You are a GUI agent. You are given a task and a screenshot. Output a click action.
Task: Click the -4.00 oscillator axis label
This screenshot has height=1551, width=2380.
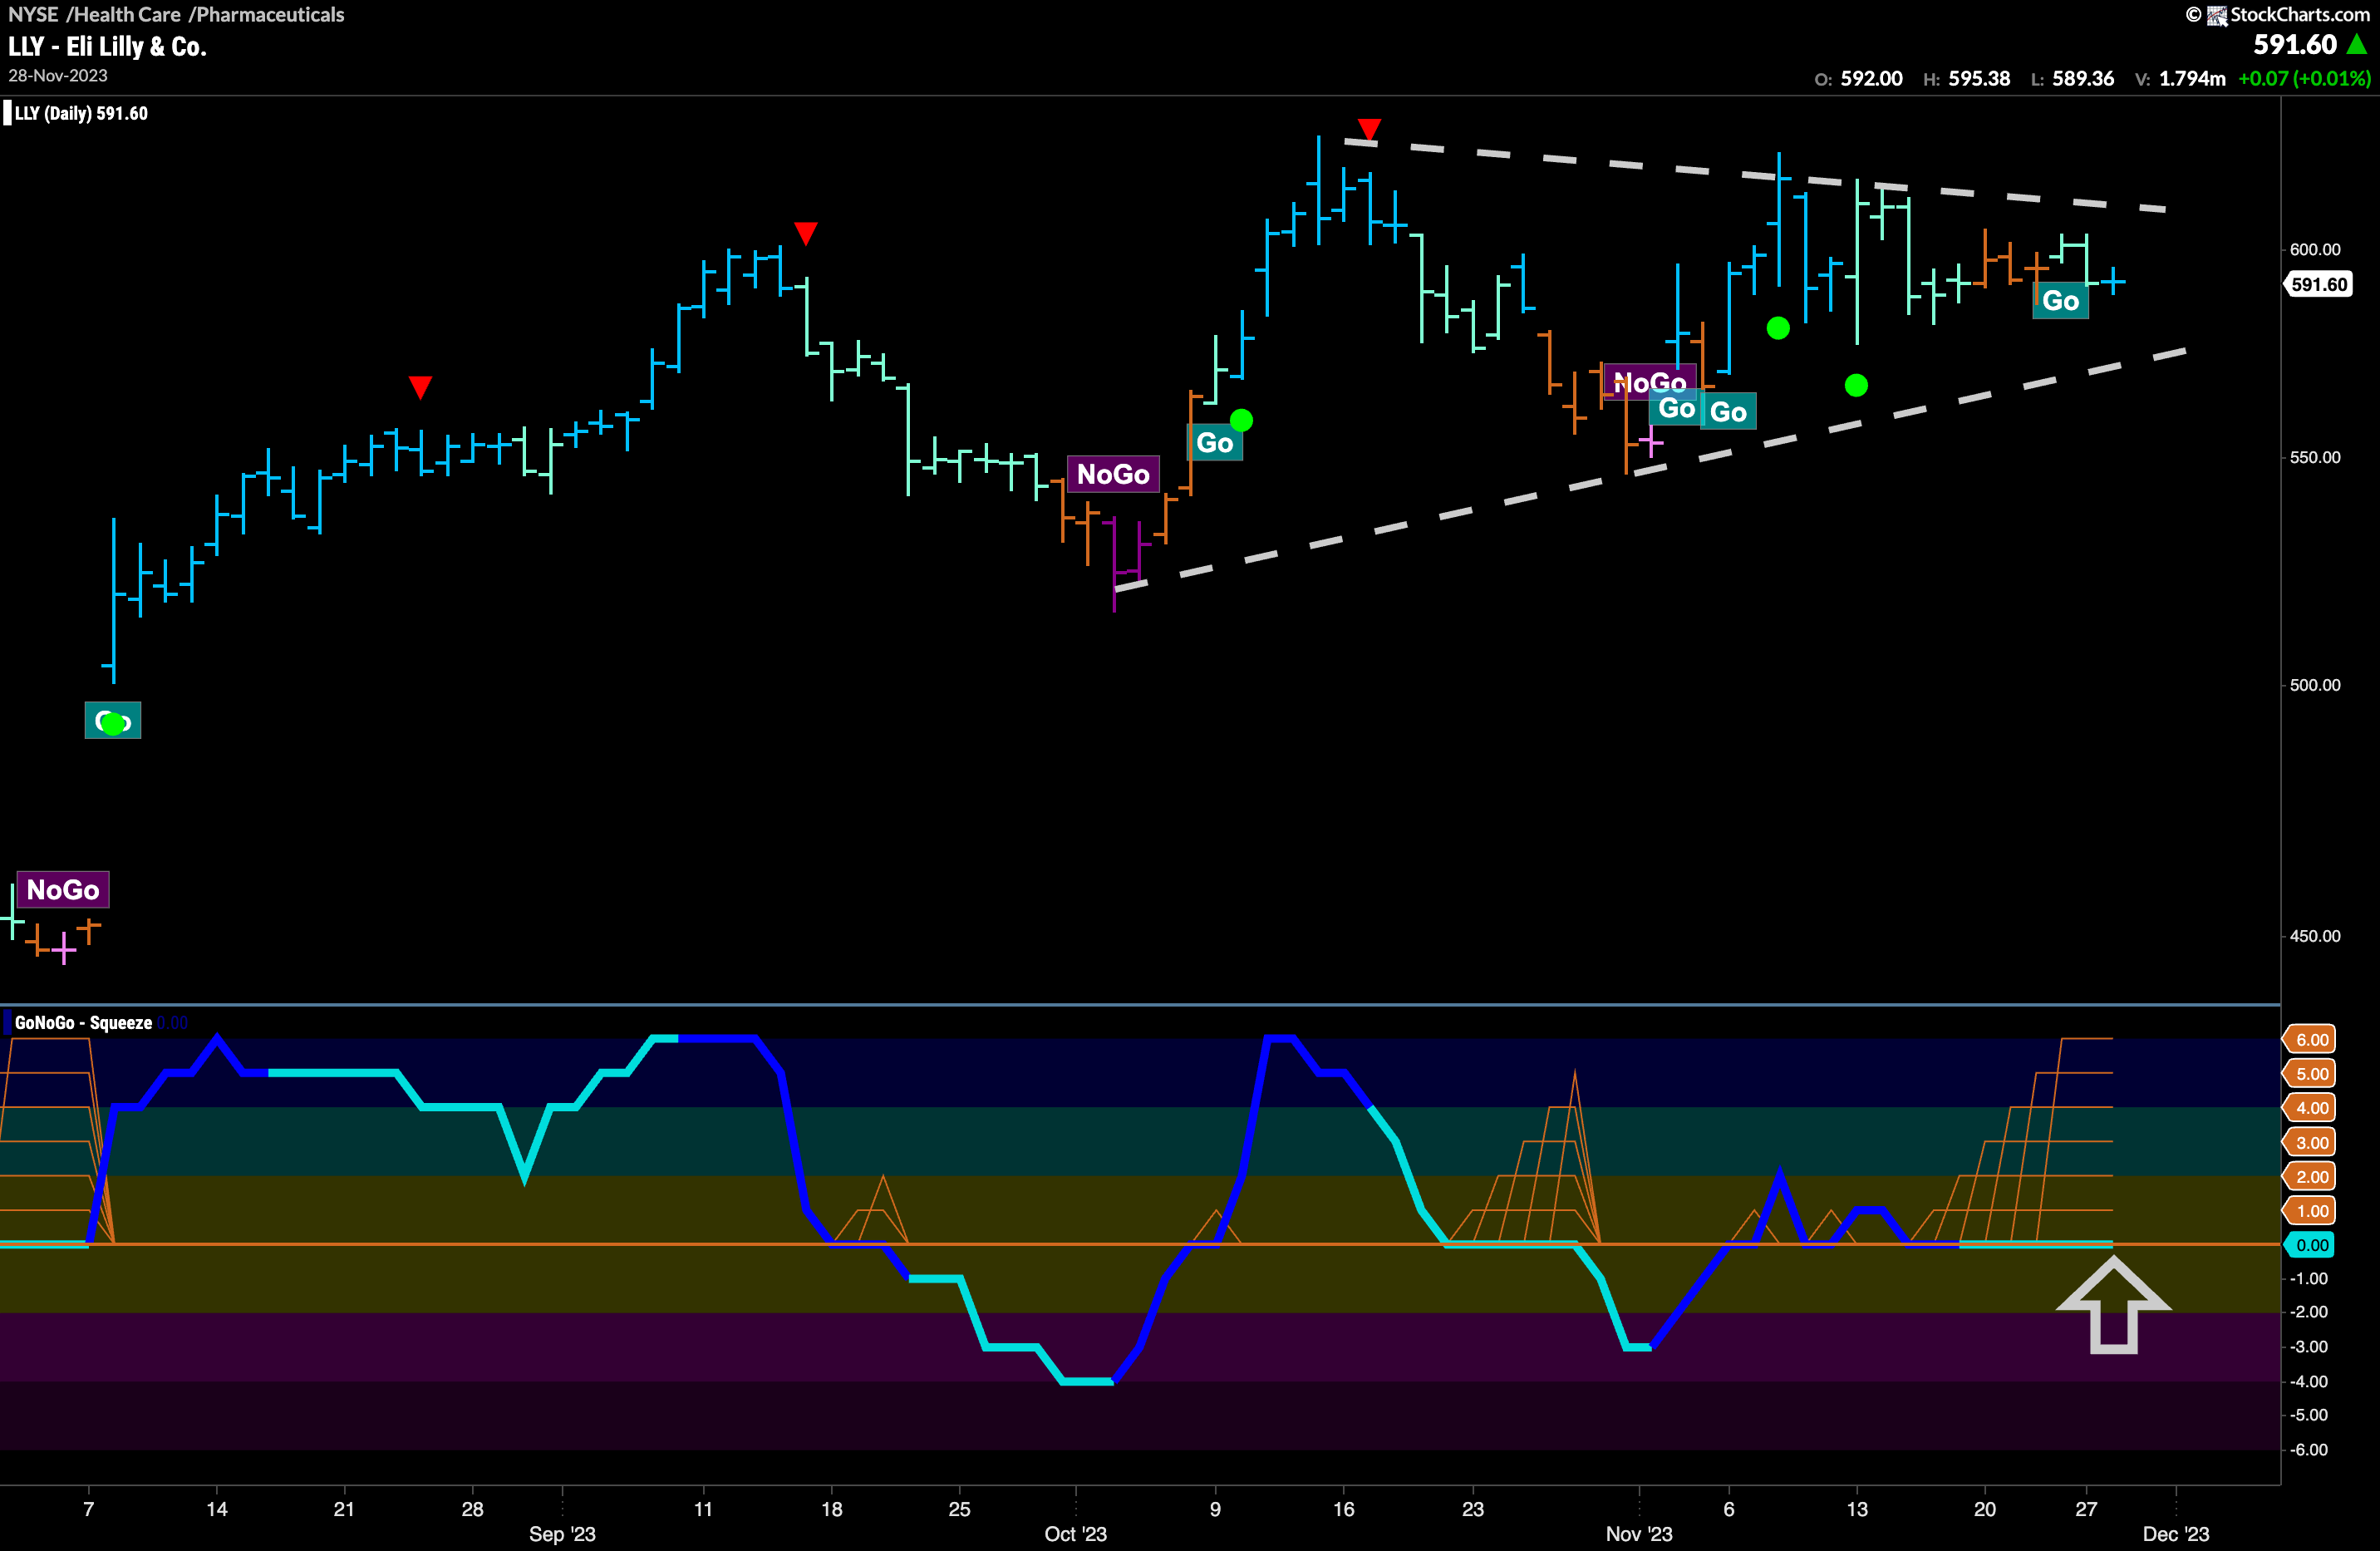pos(2309,1382)
